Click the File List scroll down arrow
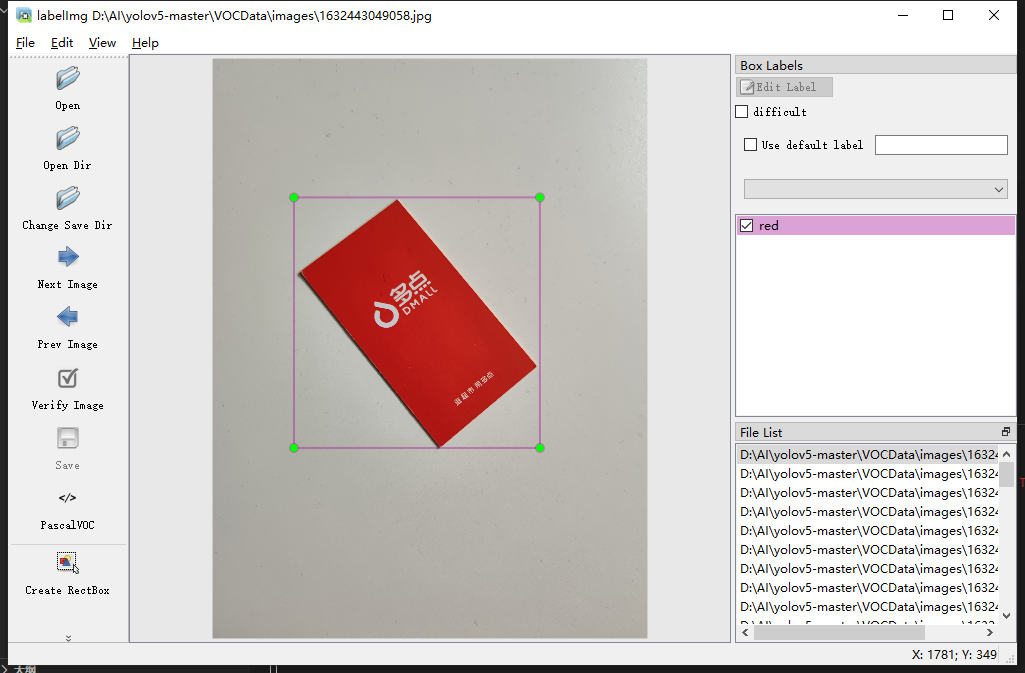The width and height of the screenshot is (1025, 673). (x=1007, y=616)
